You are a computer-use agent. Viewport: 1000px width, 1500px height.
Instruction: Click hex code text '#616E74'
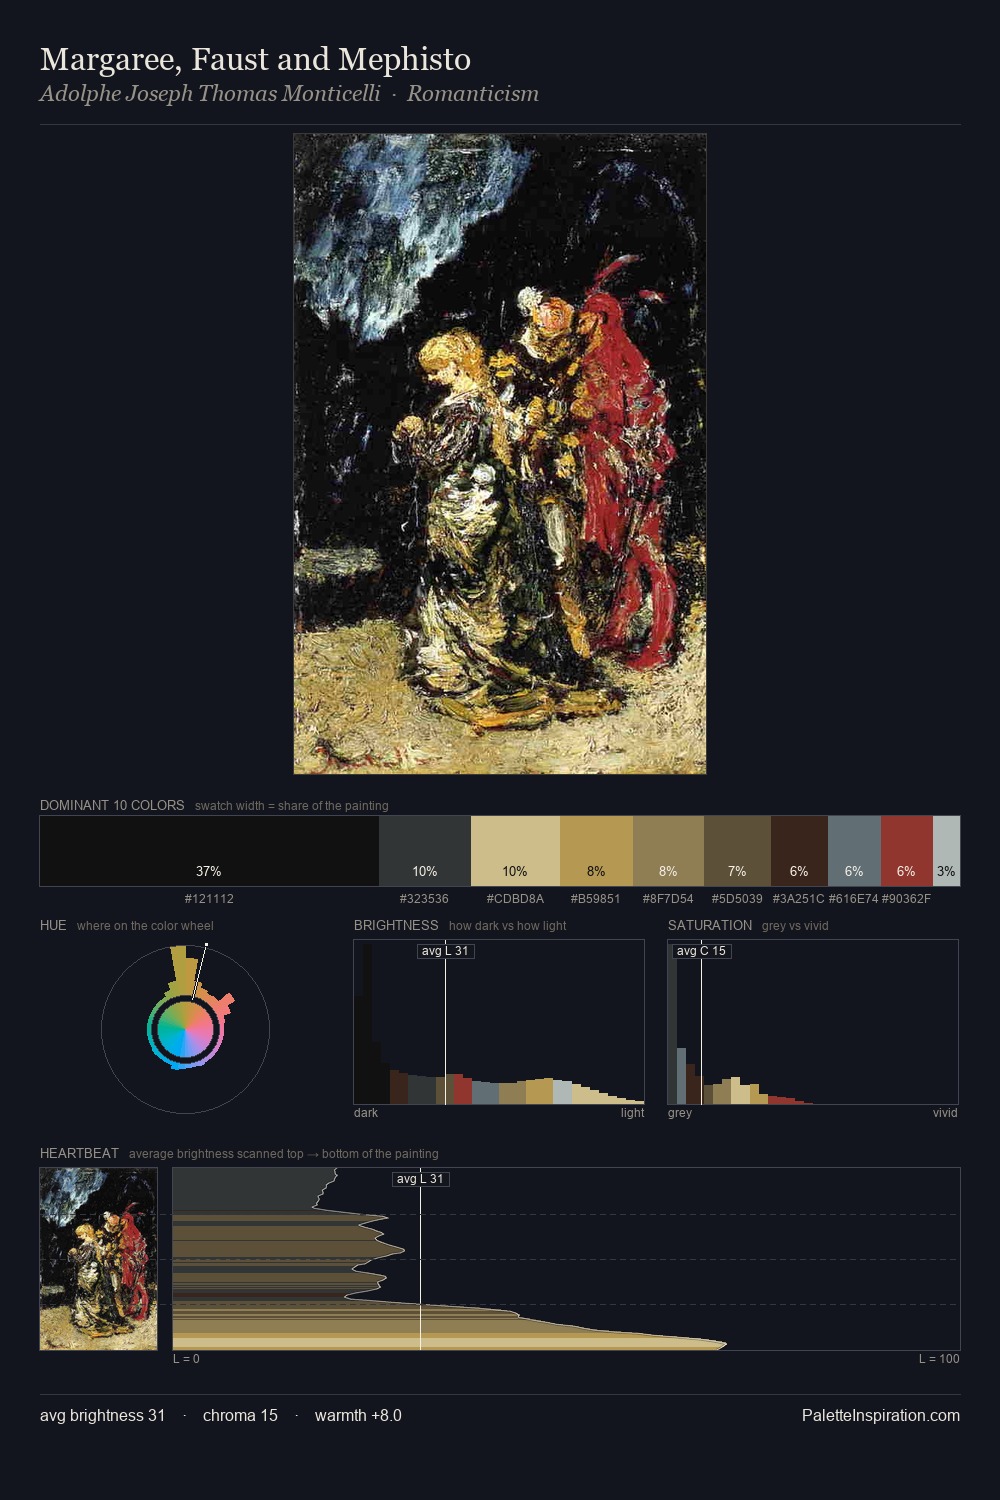click(x=854, y=898)
